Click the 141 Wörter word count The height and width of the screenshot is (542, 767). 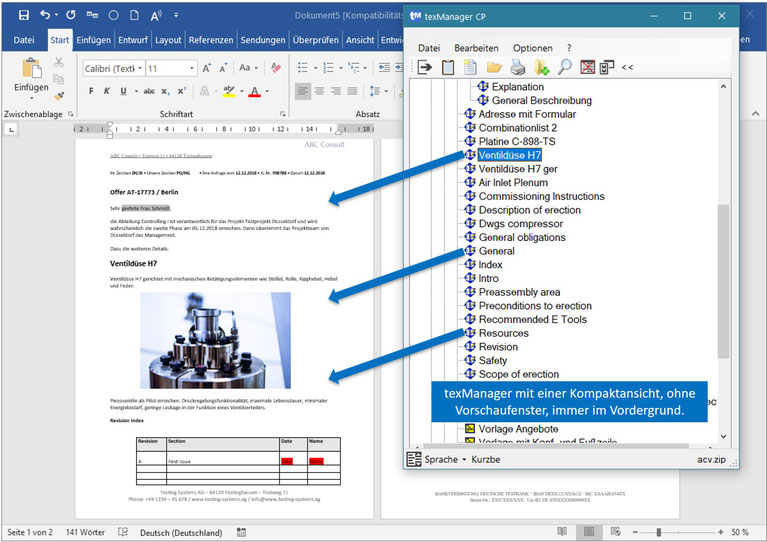[85, 532]
